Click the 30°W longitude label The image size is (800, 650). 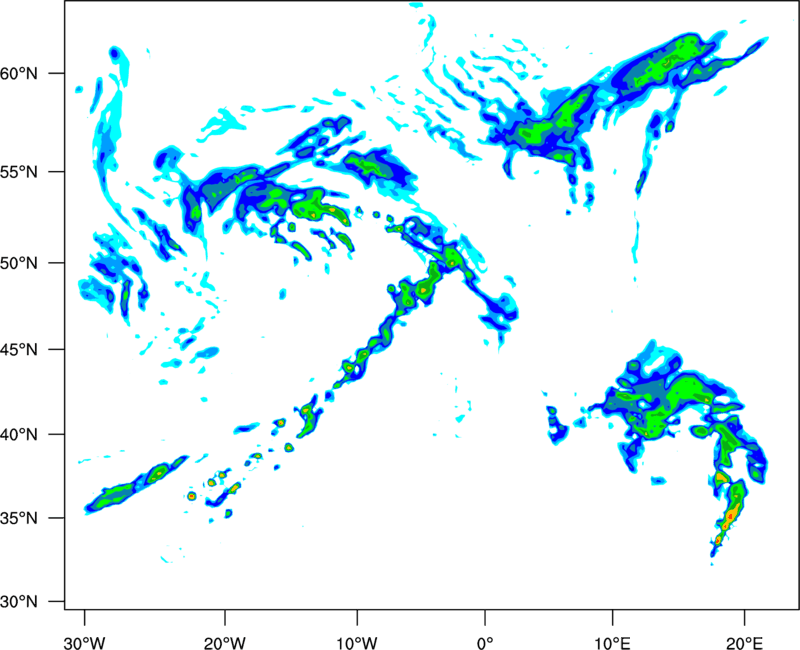click(84, 643)
